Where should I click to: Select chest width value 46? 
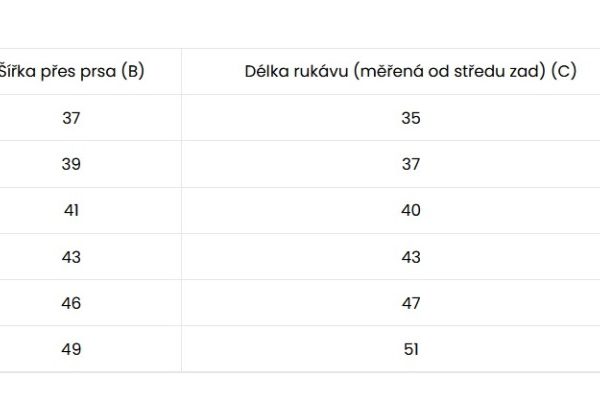click(x=71, y=303)
